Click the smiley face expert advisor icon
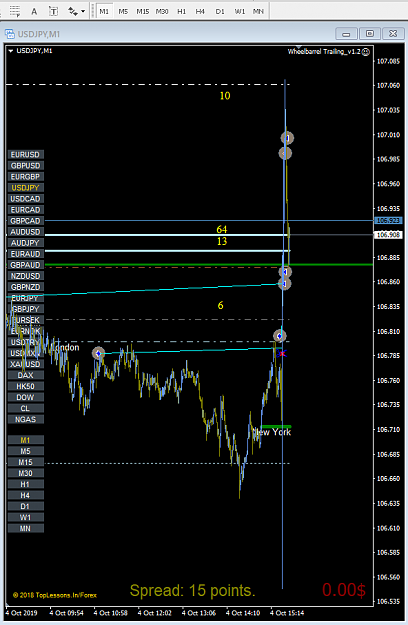The image size is (408, 625). pos(366,51)
